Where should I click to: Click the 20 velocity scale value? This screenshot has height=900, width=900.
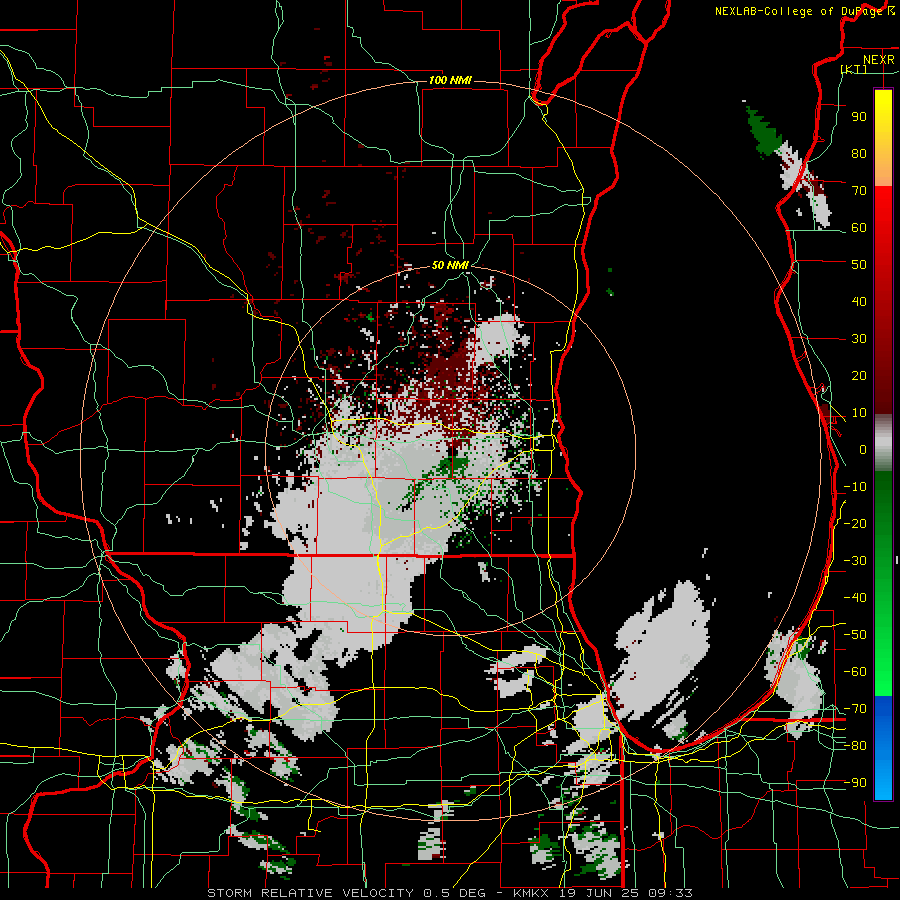tap(859, 376)
